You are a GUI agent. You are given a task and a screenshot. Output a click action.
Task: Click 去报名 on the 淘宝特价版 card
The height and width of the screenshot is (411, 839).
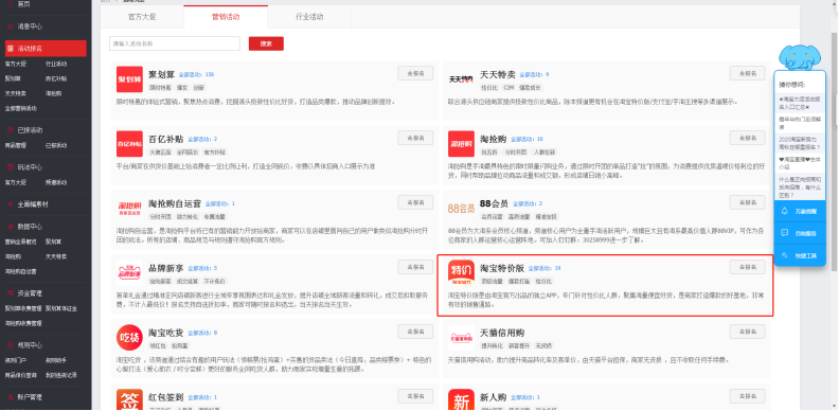tap(748, 267)
